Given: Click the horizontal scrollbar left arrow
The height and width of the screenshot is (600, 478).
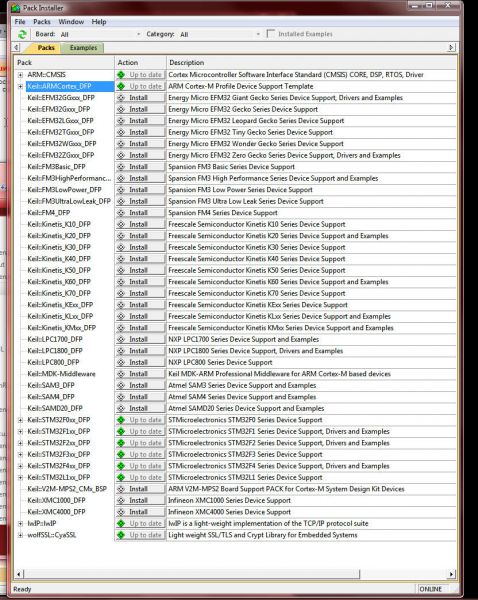Looking at the screenshot, I should coord(18,574).
